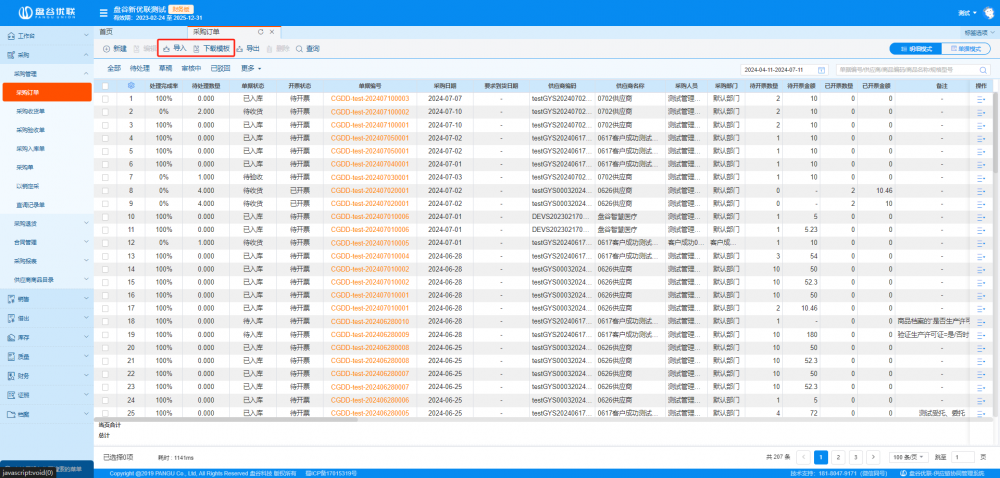Expand the 采购退货 sidebar group
Viewport: 1000px width, 478px height.
click(x=45, y=223)
